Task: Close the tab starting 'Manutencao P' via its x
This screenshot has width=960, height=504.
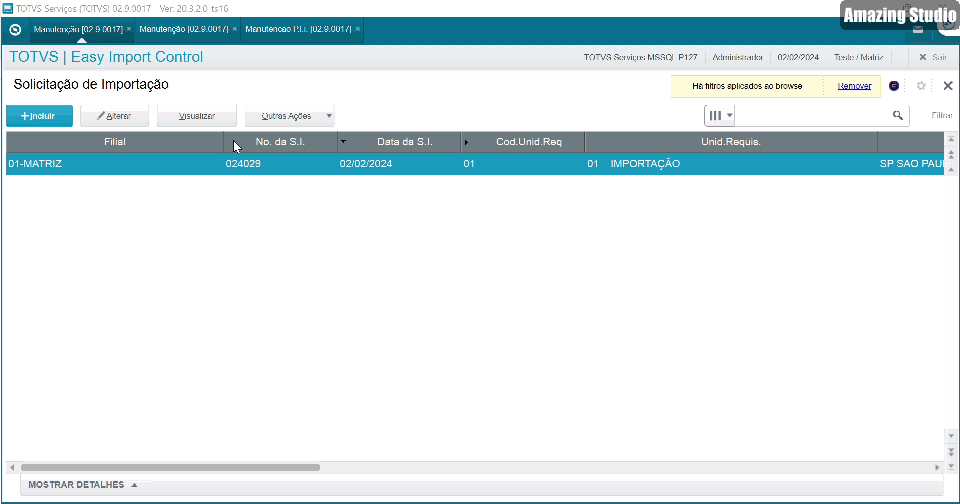Action: click(x=358, y=29)
